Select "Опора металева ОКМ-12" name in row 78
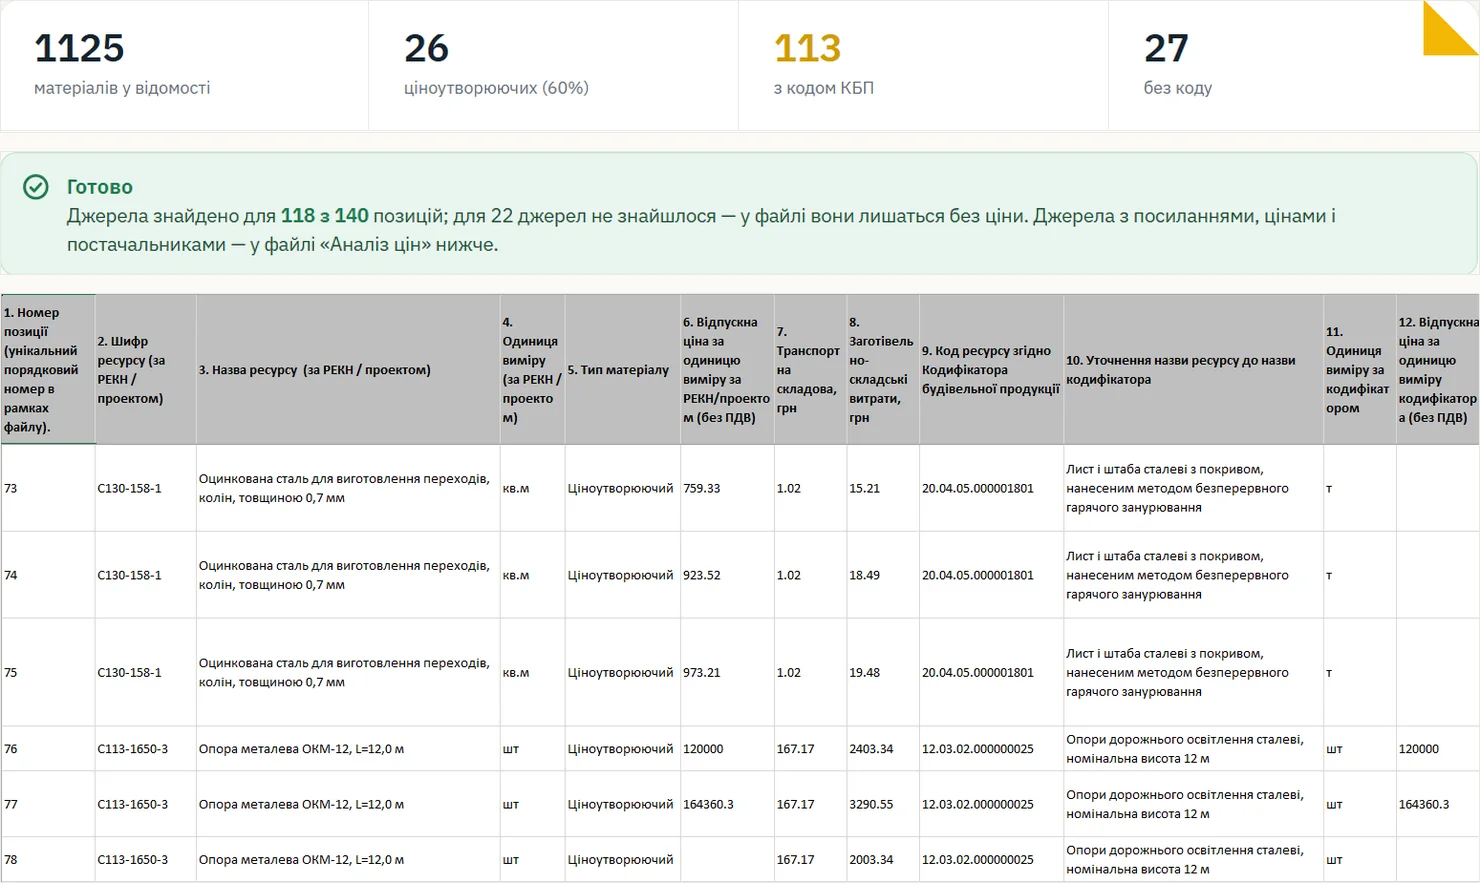1480x883 pixels. [x=348, y=859]
